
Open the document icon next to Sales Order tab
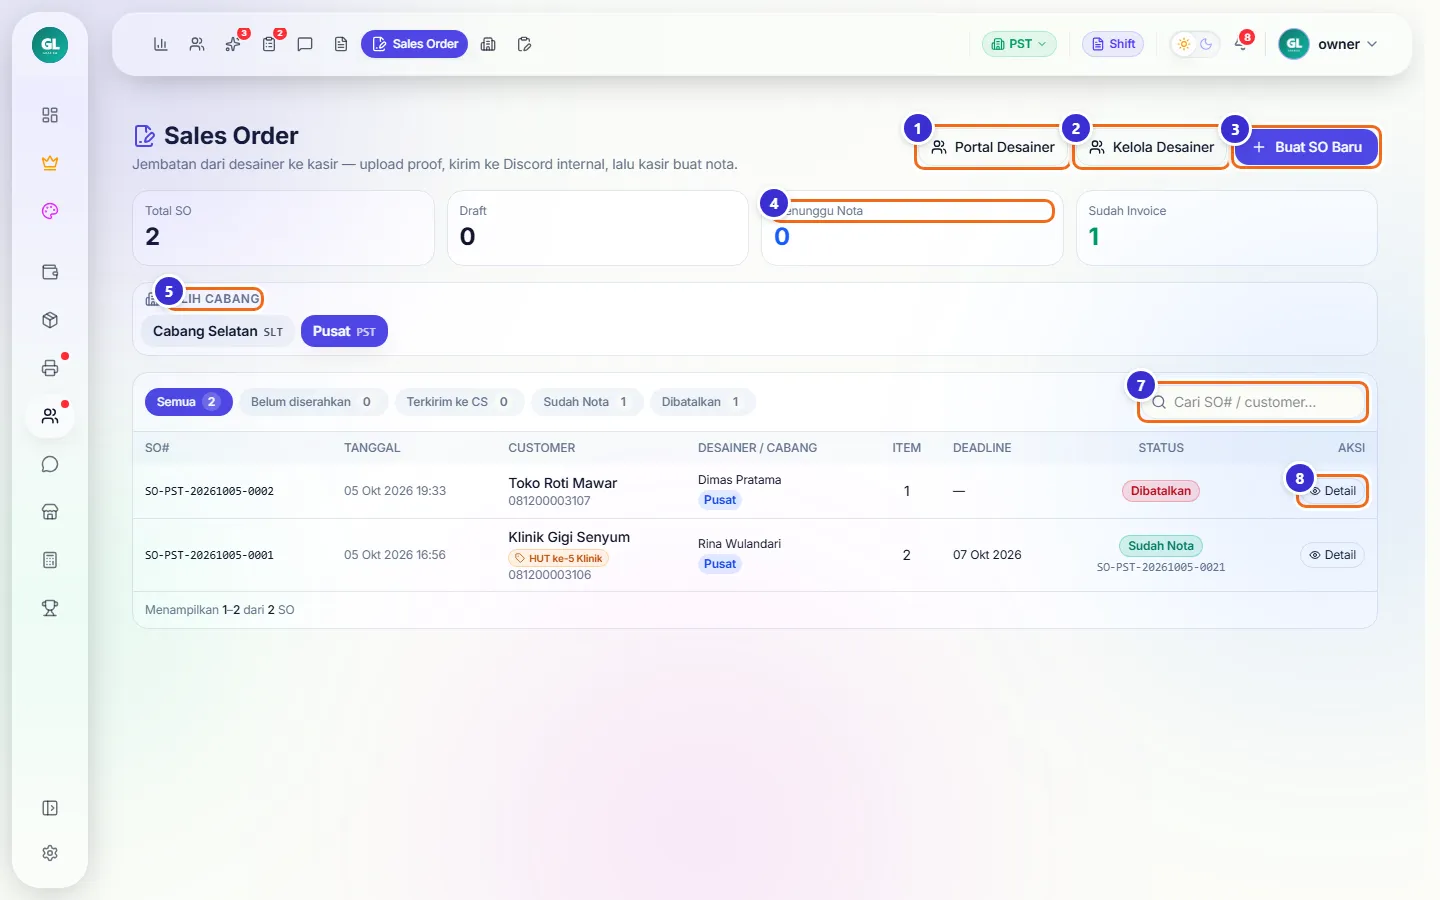pos(341,44)
